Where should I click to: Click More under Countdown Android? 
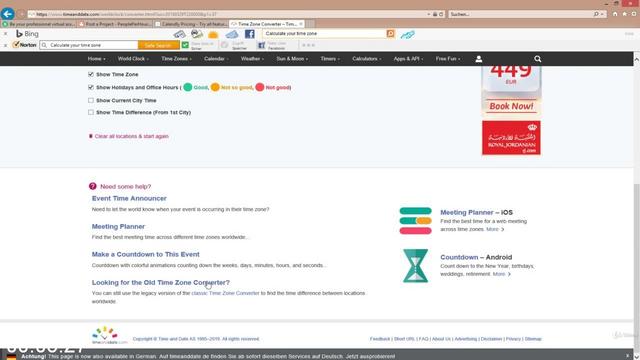coord(501,274)
